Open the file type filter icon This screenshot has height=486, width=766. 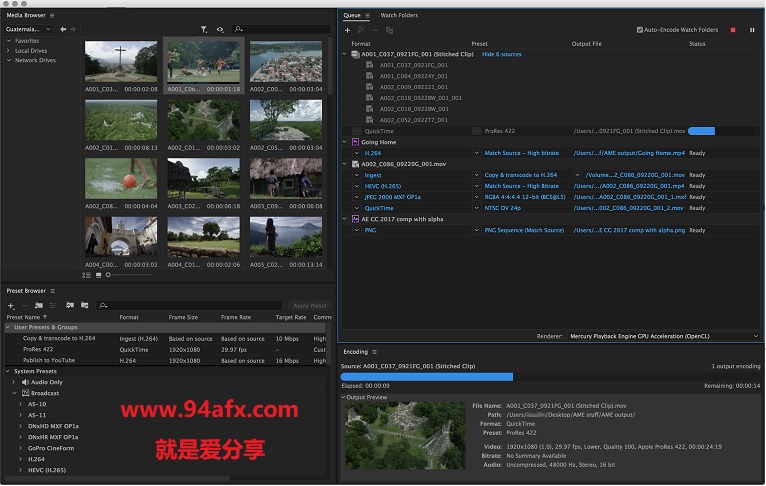pyautogui.click(x=204, y=30)
